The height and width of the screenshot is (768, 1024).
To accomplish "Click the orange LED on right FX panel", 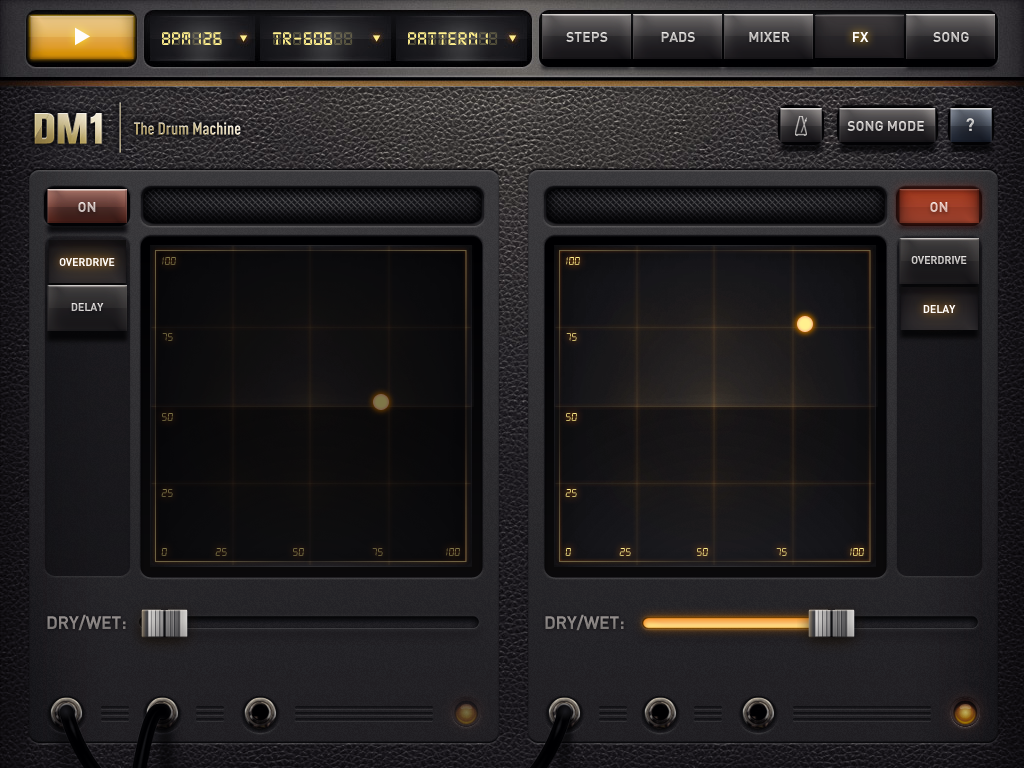I will click(964, 713).
